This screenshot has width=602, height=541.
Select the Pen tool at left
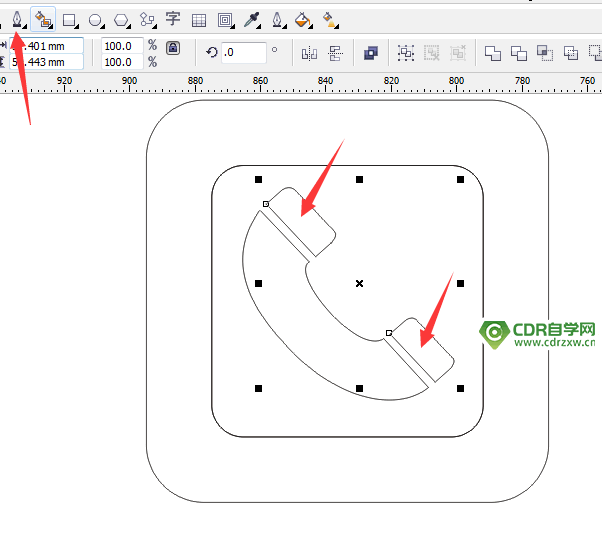point(17,18)
